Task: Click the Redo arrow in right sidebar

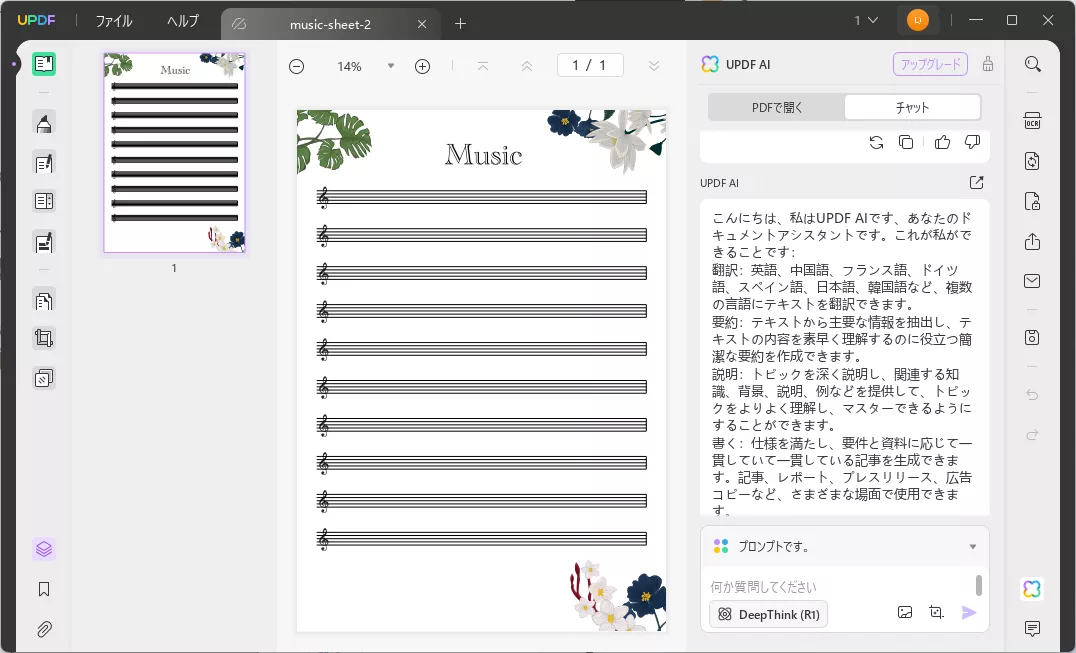Action: pos(1033,435)
